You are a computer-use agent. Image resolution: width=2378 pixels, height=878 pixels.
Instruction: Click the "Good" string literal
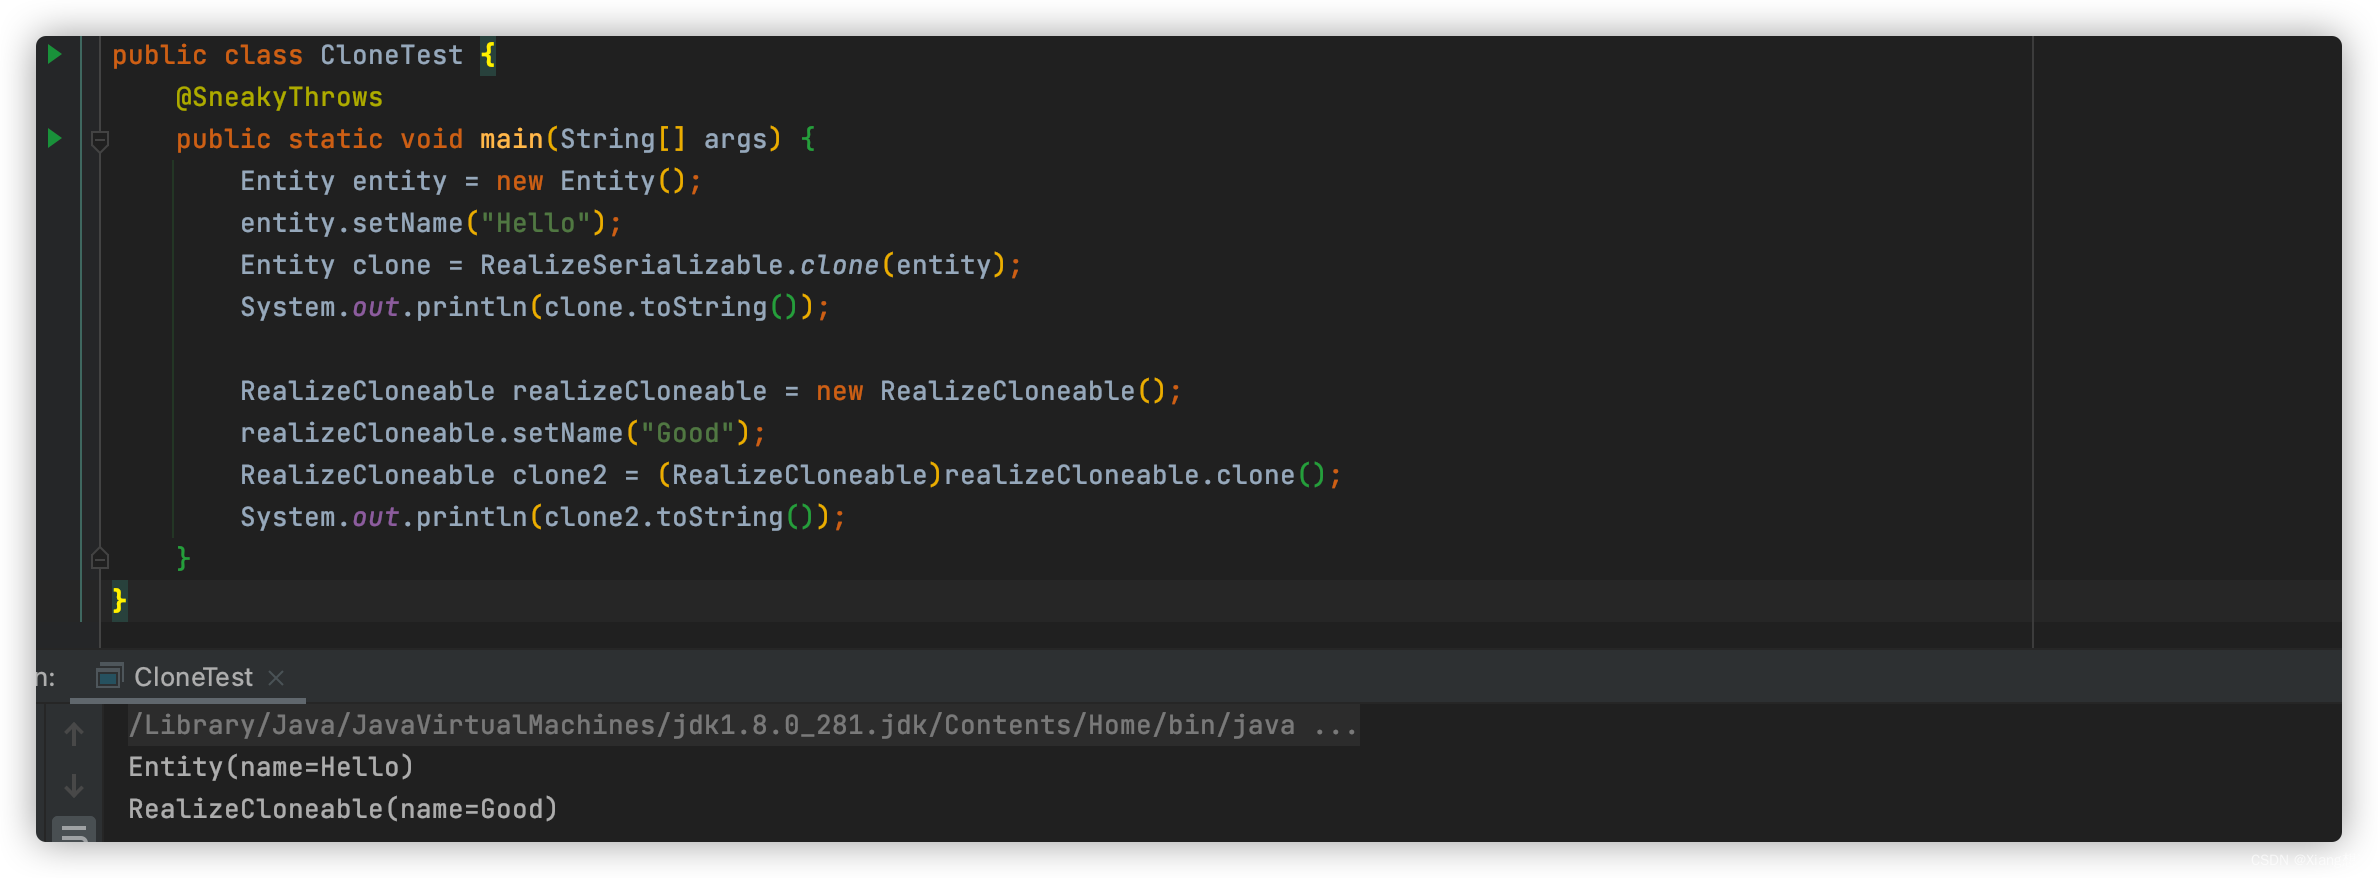687,433
